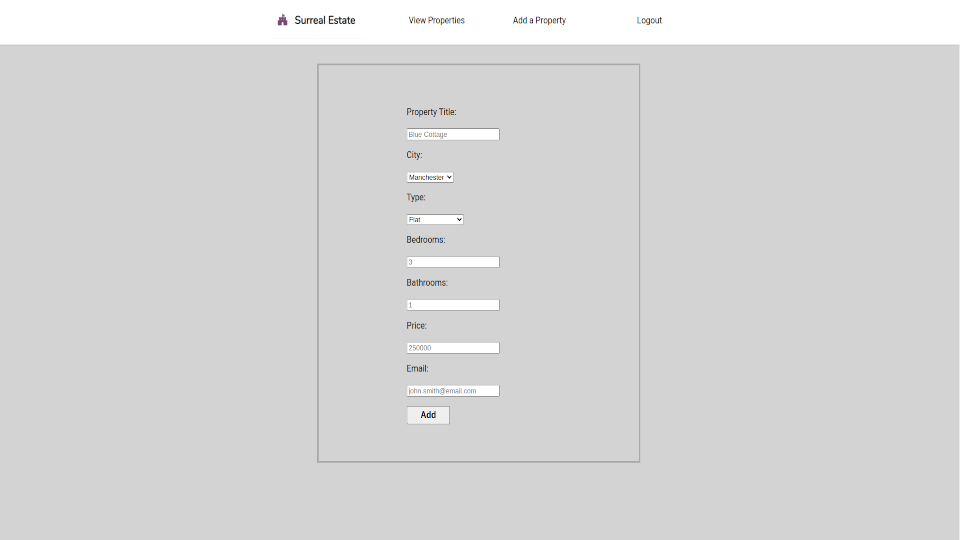Click the Email field with john.smith placeholder
Viewport: 960px width, 540px height.
[x=453, y=391]
